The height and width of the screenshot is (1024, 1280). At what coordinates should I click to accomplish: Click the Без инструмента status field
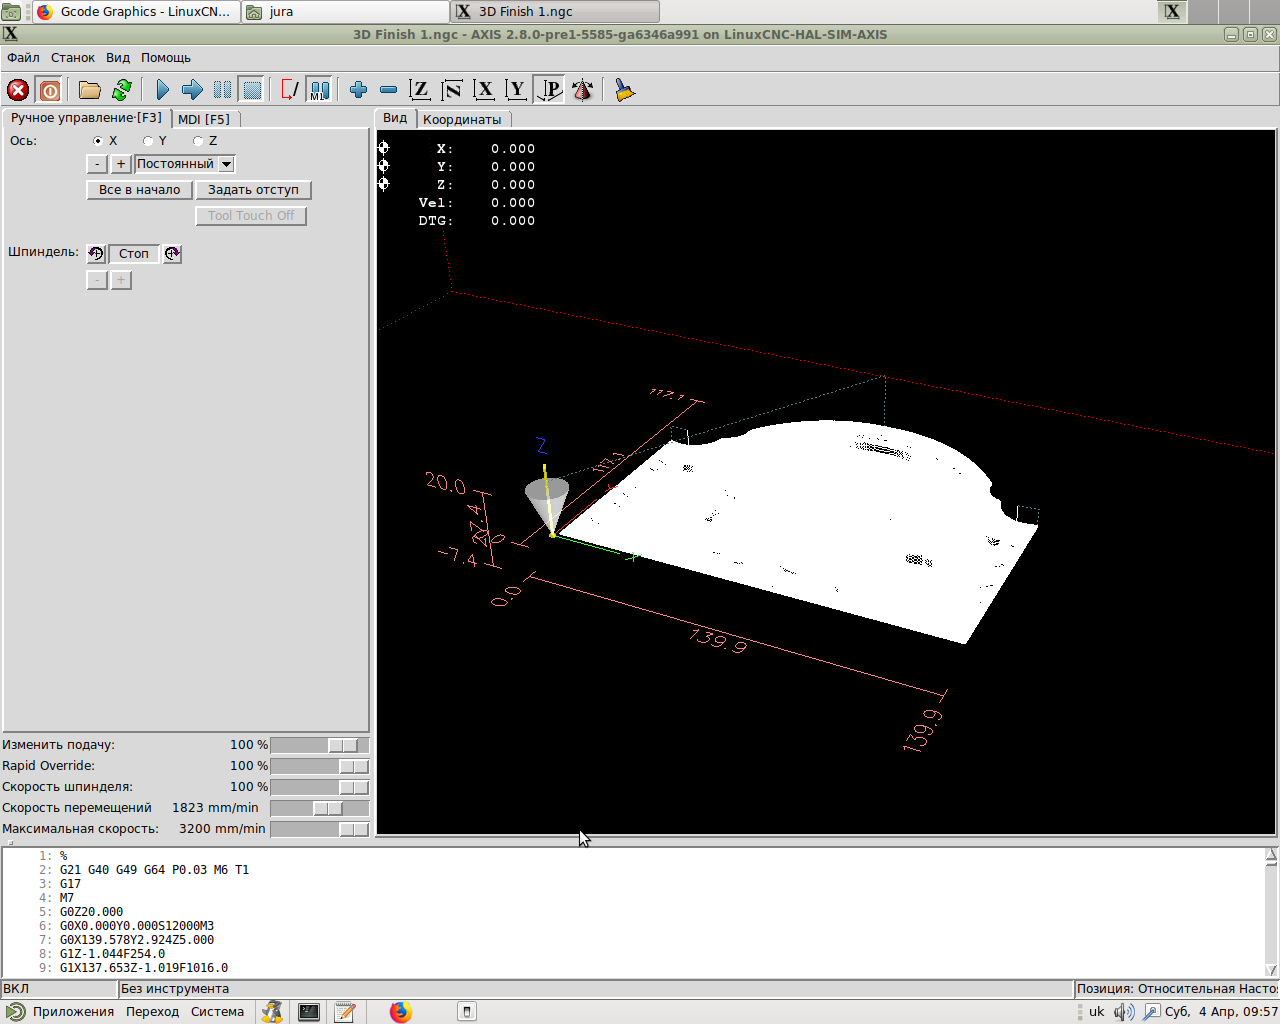coord(595,989)
